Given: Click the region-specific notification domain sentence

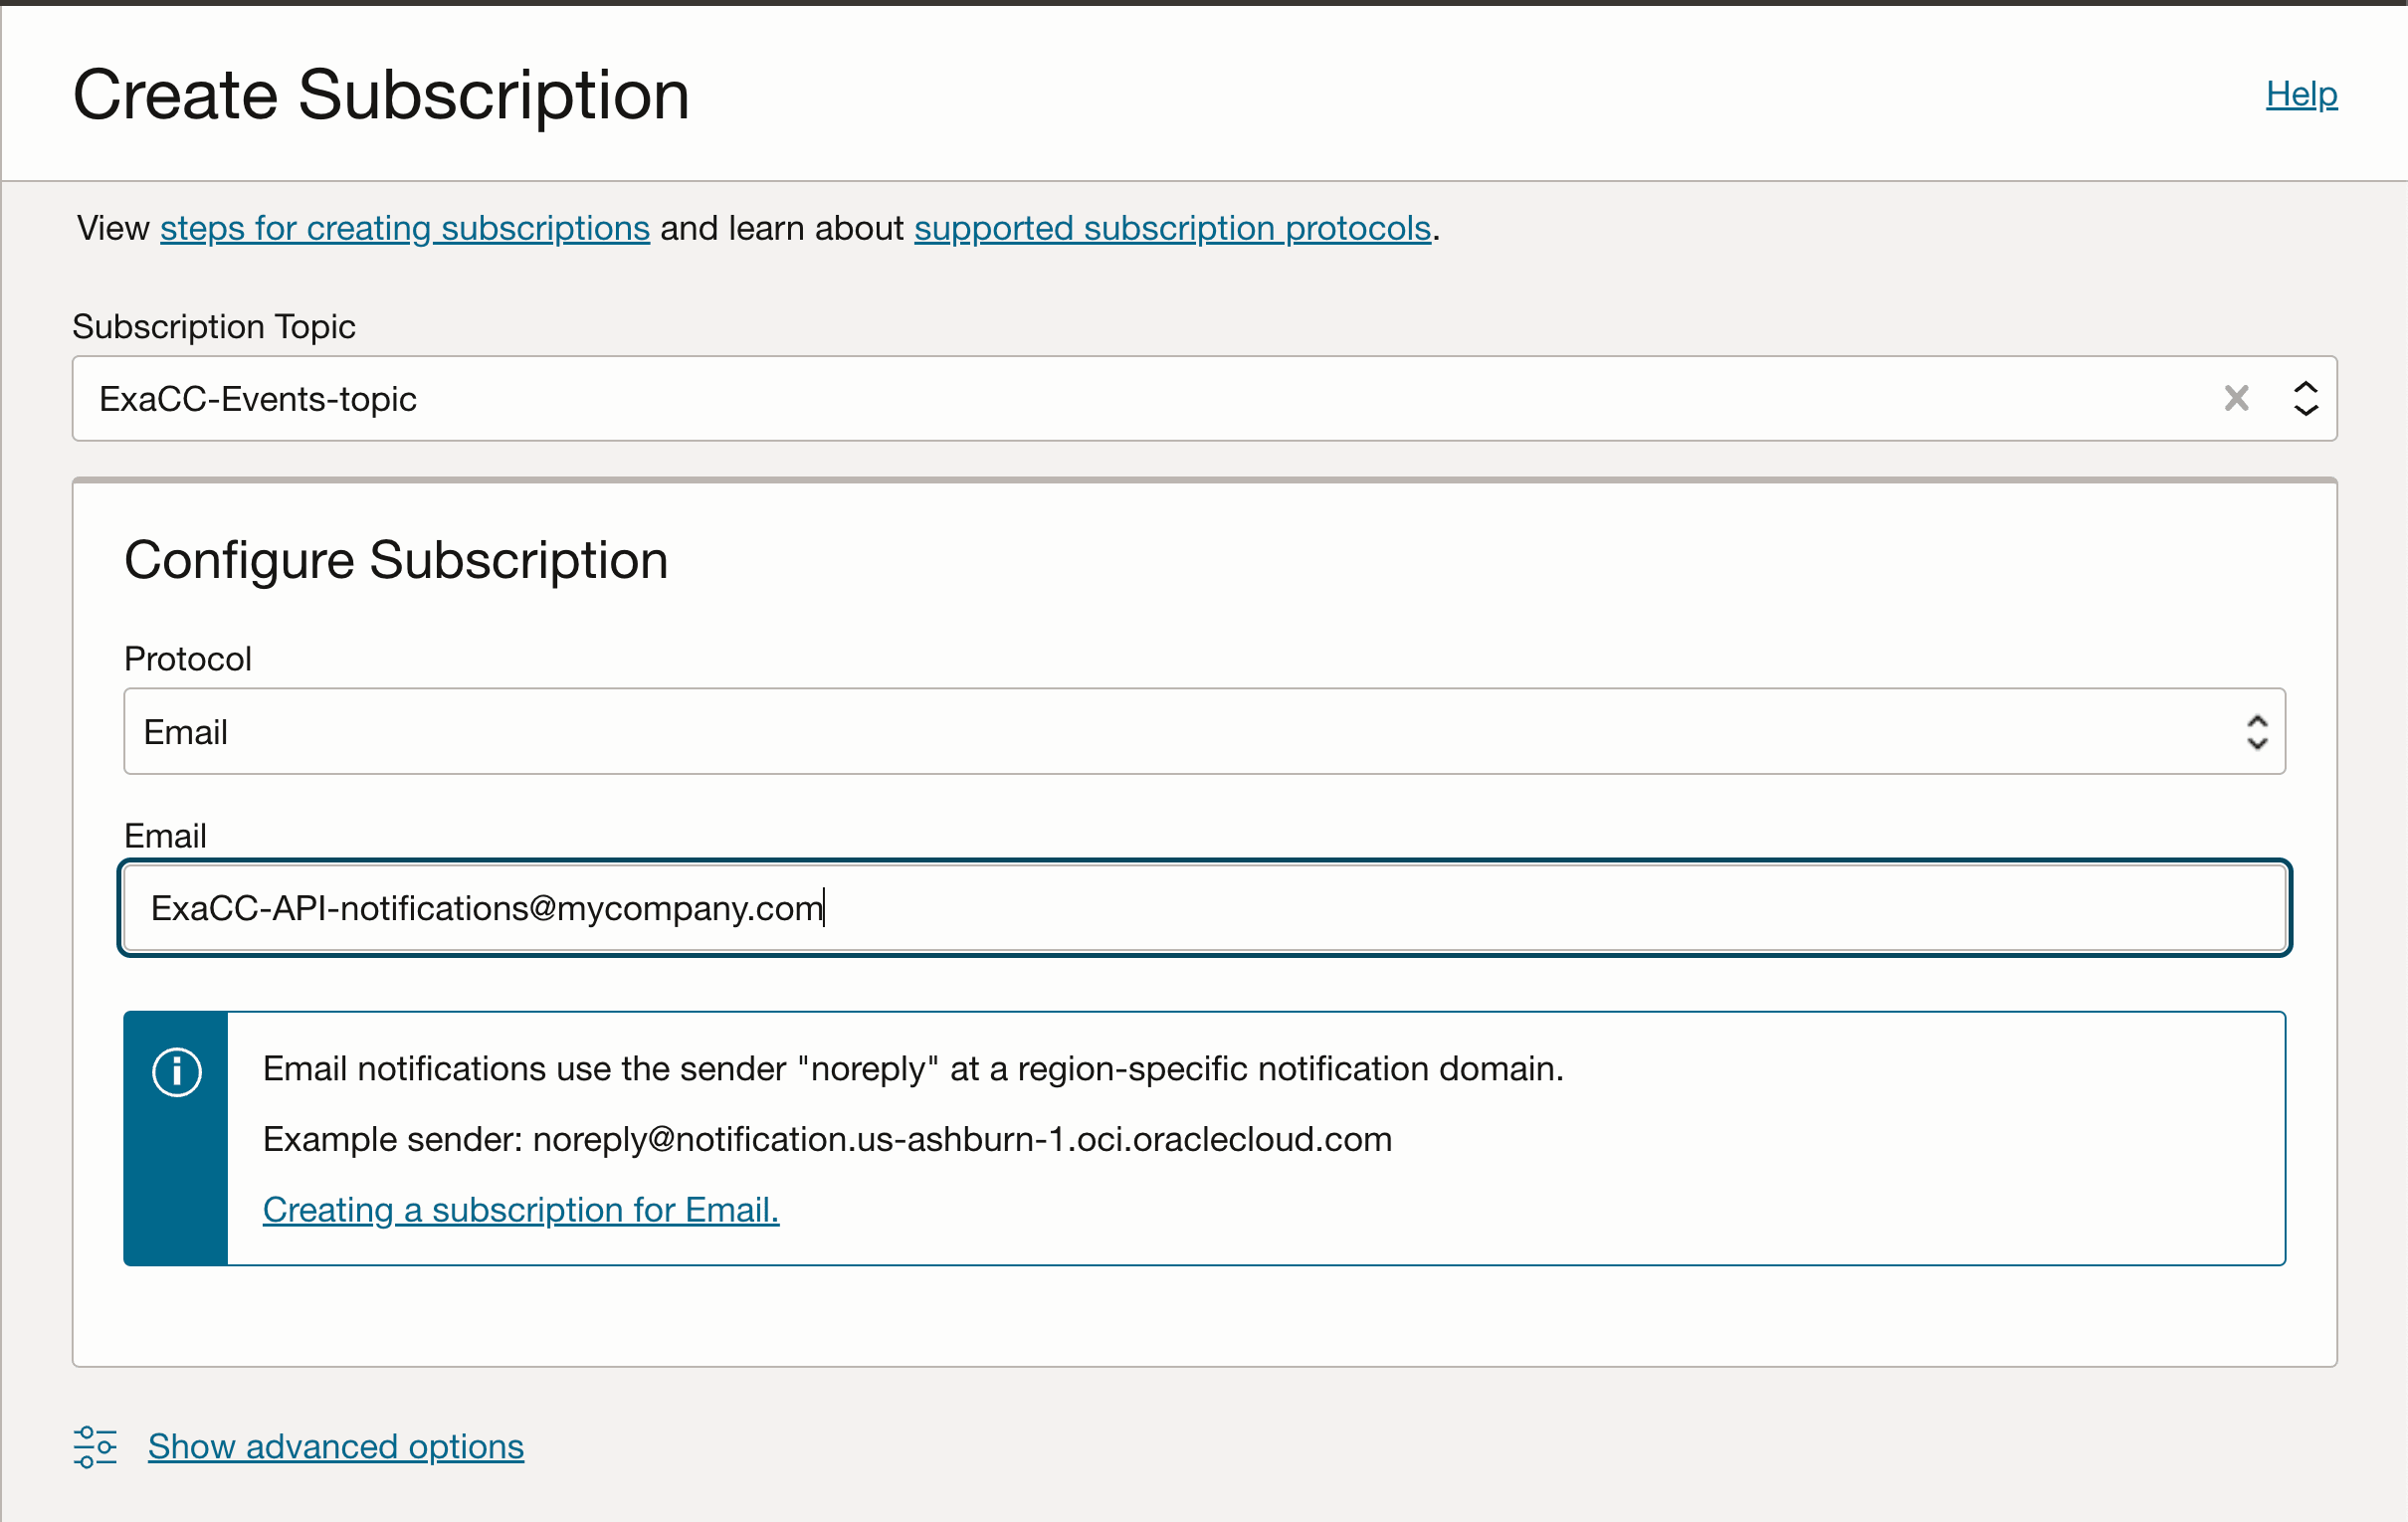Looking at the screenshot, I should point(912,1068).
